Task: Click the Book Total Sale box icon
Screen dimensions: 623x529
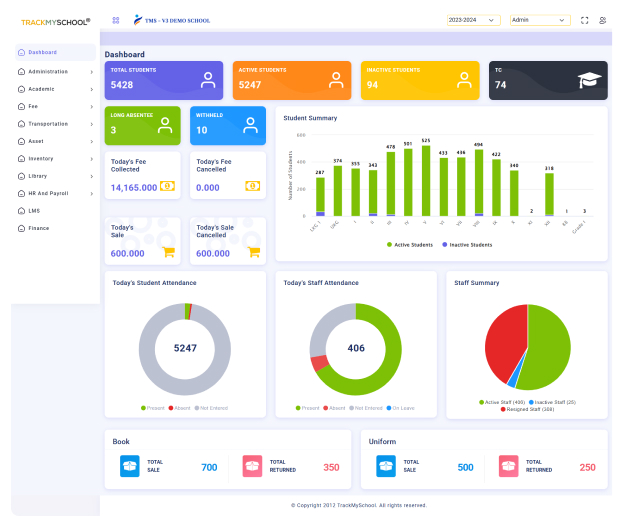Action: tap(130, 466)
